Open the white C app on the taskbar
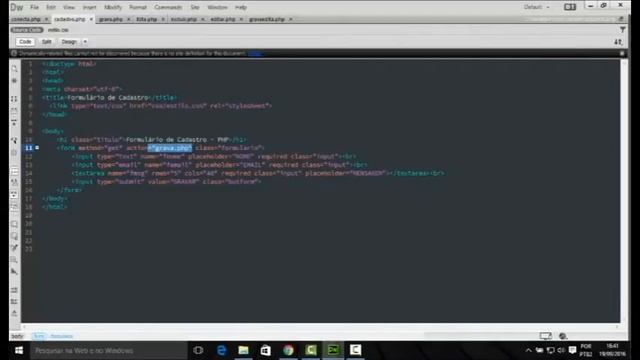This screenshot has height=360, width=640. click(x=355, y=350)
